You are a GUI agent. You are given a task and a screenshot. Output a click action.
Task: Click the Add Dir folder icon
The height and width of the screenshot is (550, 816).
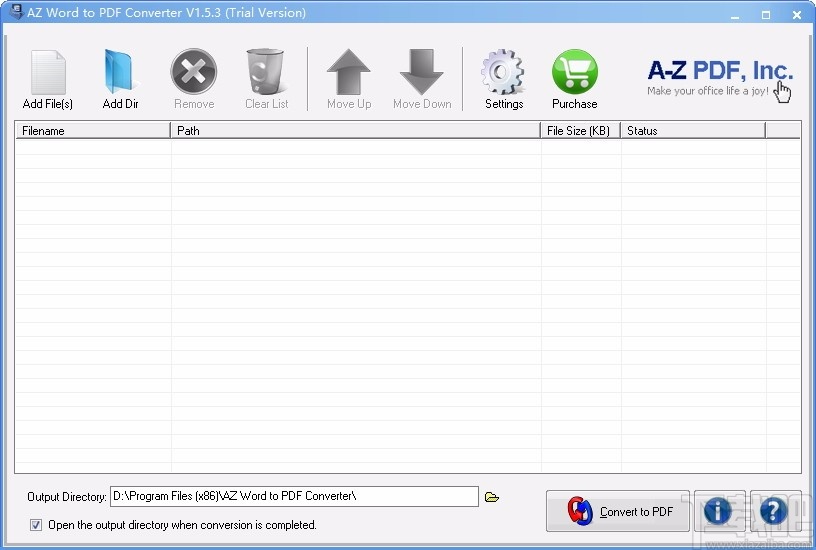coord(120,72)
